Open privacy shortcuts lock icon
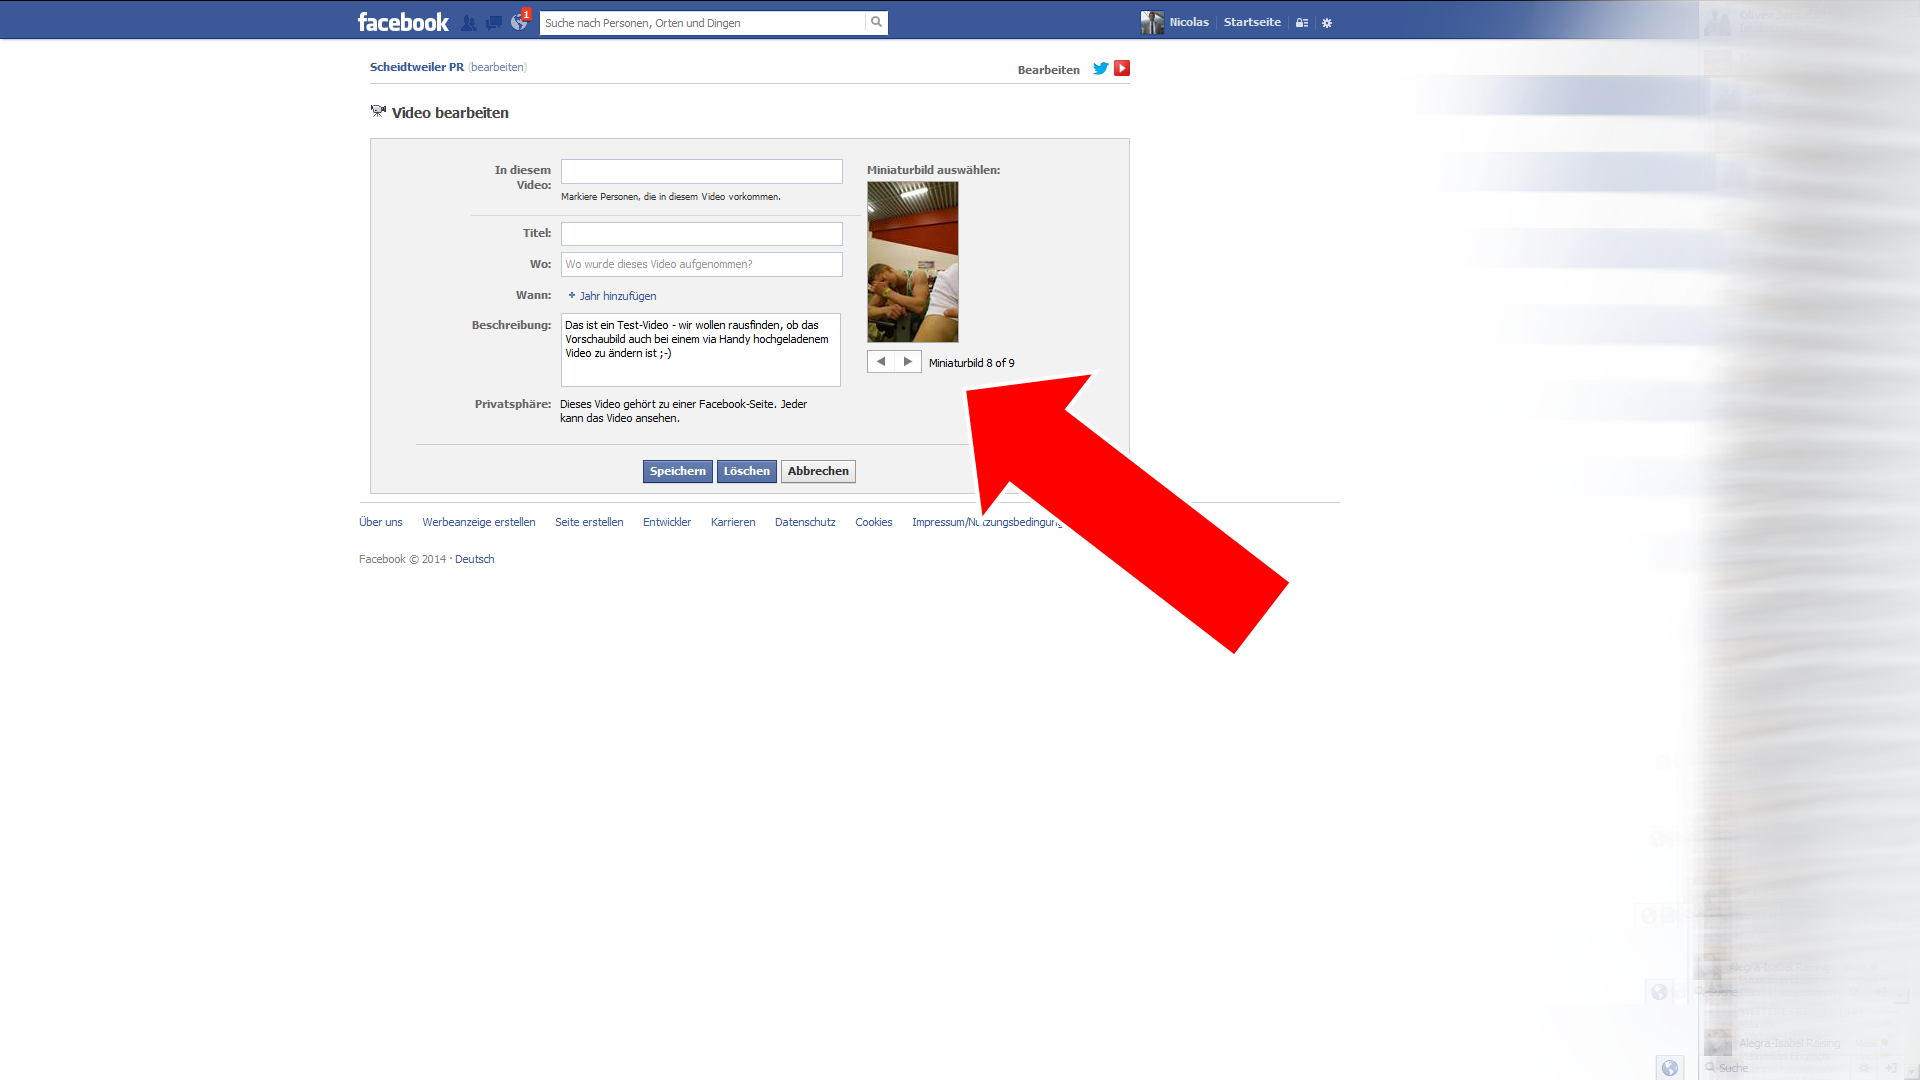Screen dimensions: 1920x1080 pos(1302,23)
